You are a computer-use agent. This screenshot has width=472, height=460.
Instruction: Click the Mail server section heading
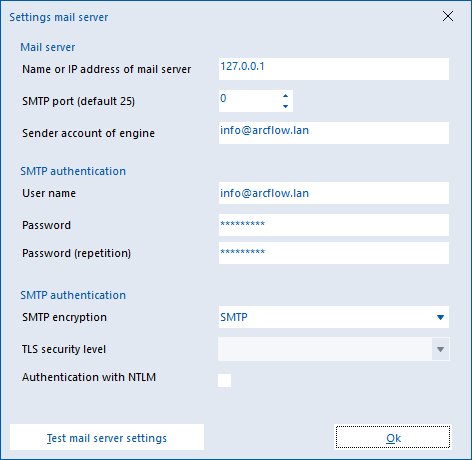point(48,47)
